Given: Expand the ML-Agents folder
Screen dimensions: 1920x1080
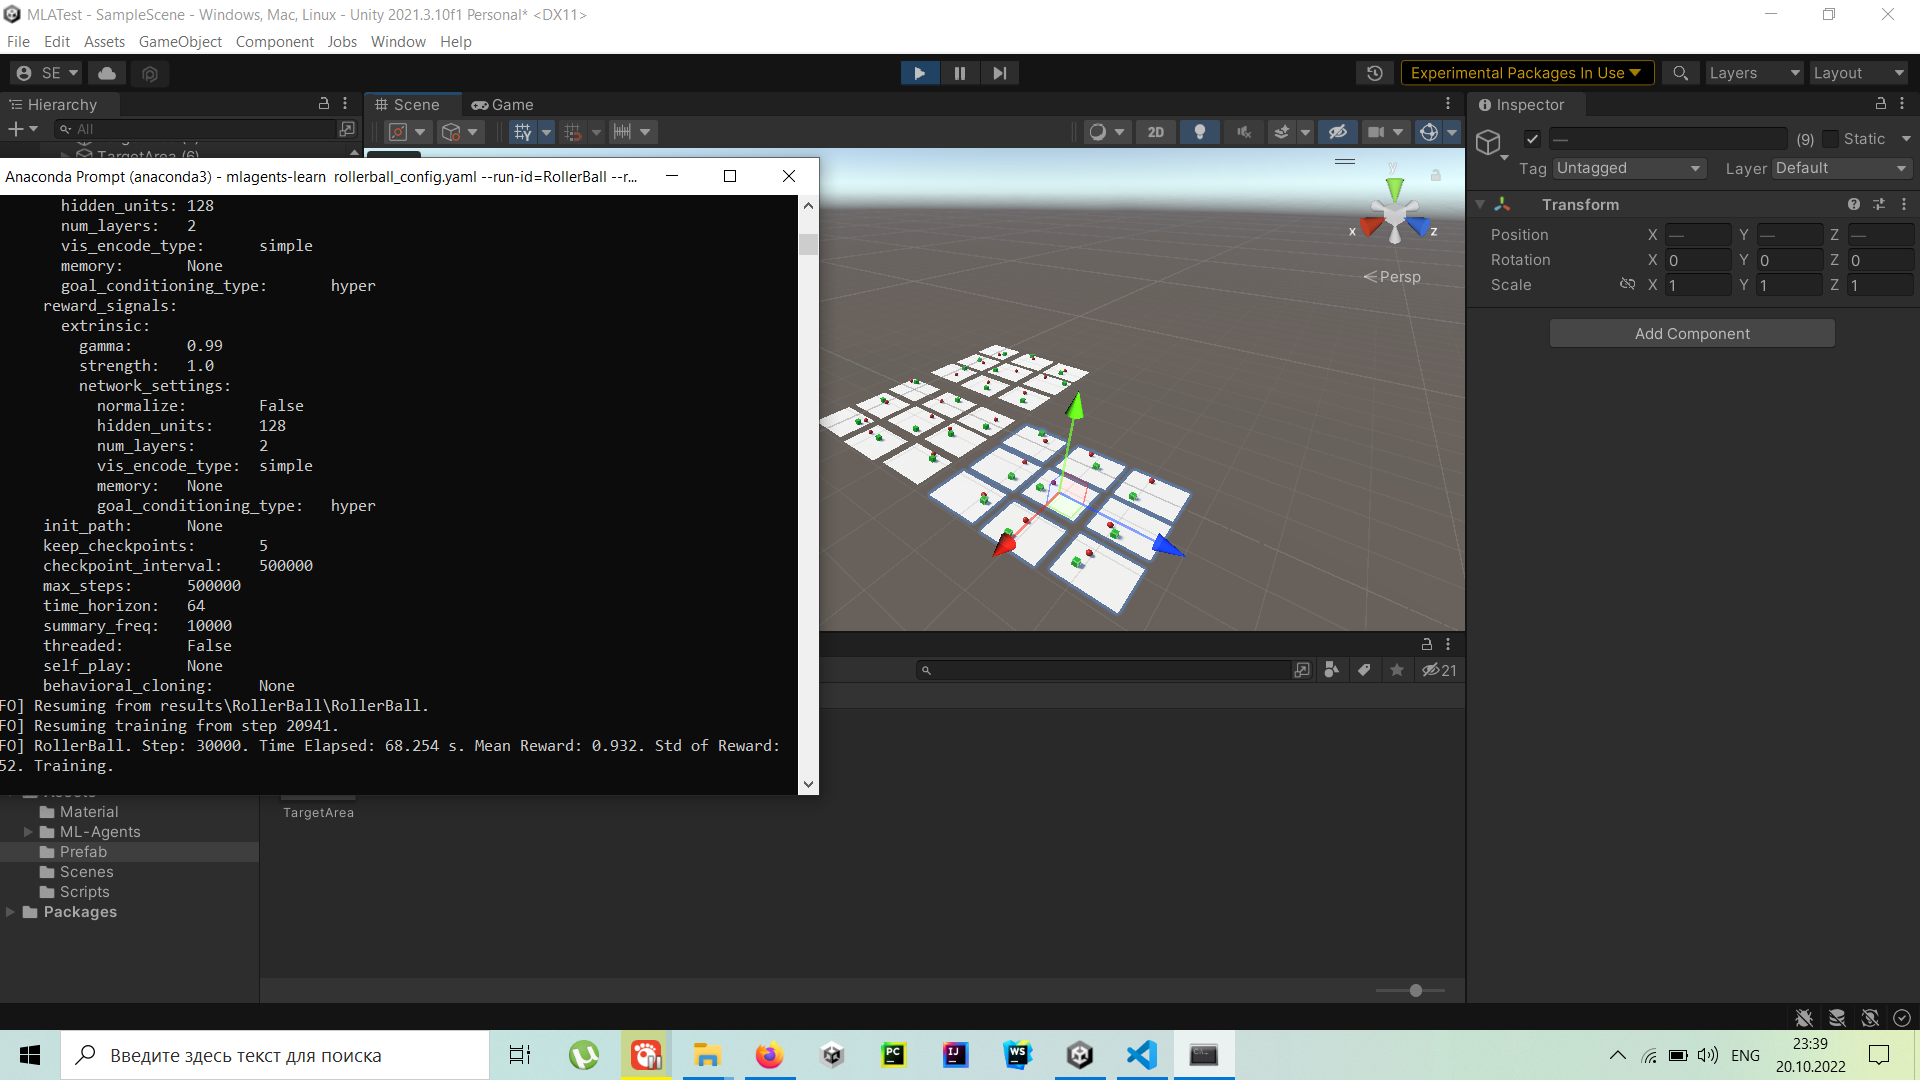Looking at the screenshot, I should pos(28,832).
